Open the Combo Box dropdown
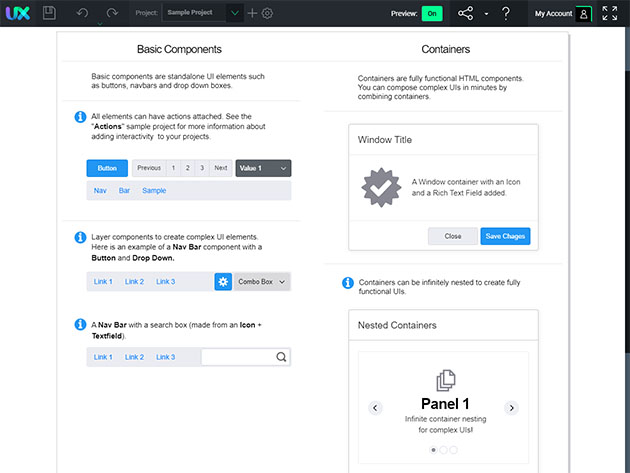The image size is (630, 473). click(262, 282)
